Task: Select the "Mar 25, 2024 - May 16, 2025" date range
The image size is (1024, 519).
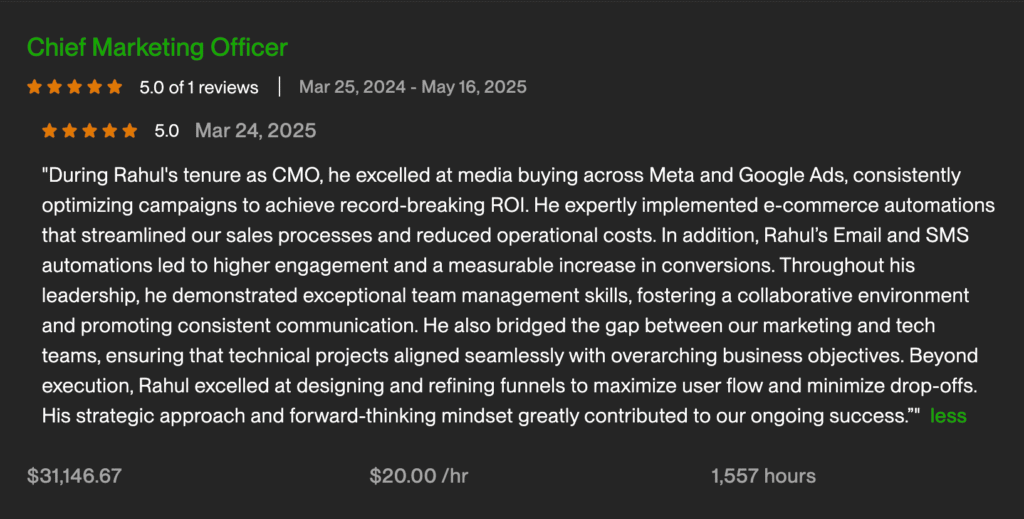Action: [x=412, y=87]
